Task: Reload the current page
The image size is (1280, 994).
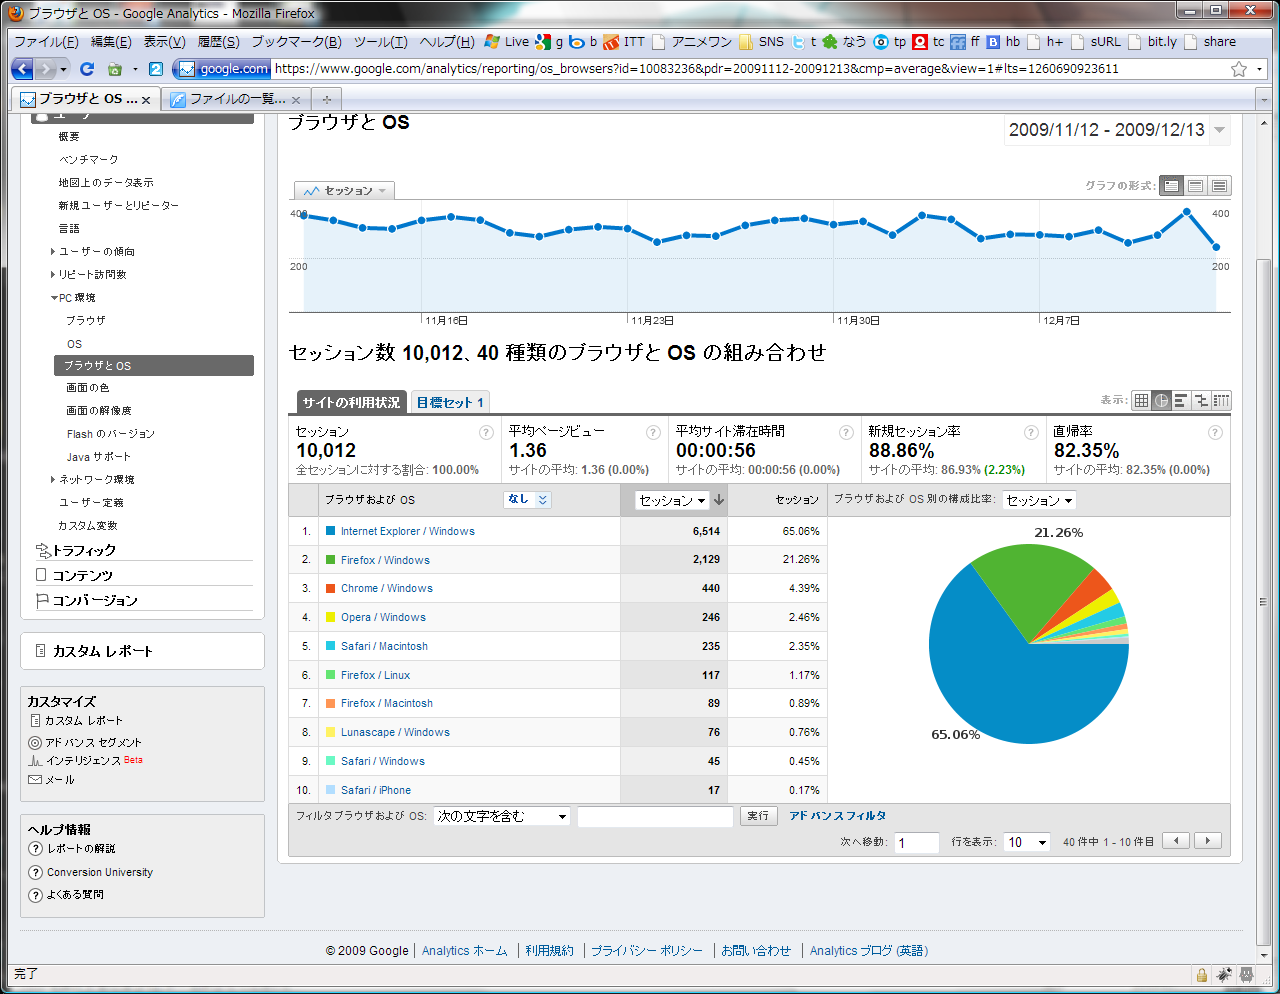Action: pyautogui.click(x=87, y=69)
